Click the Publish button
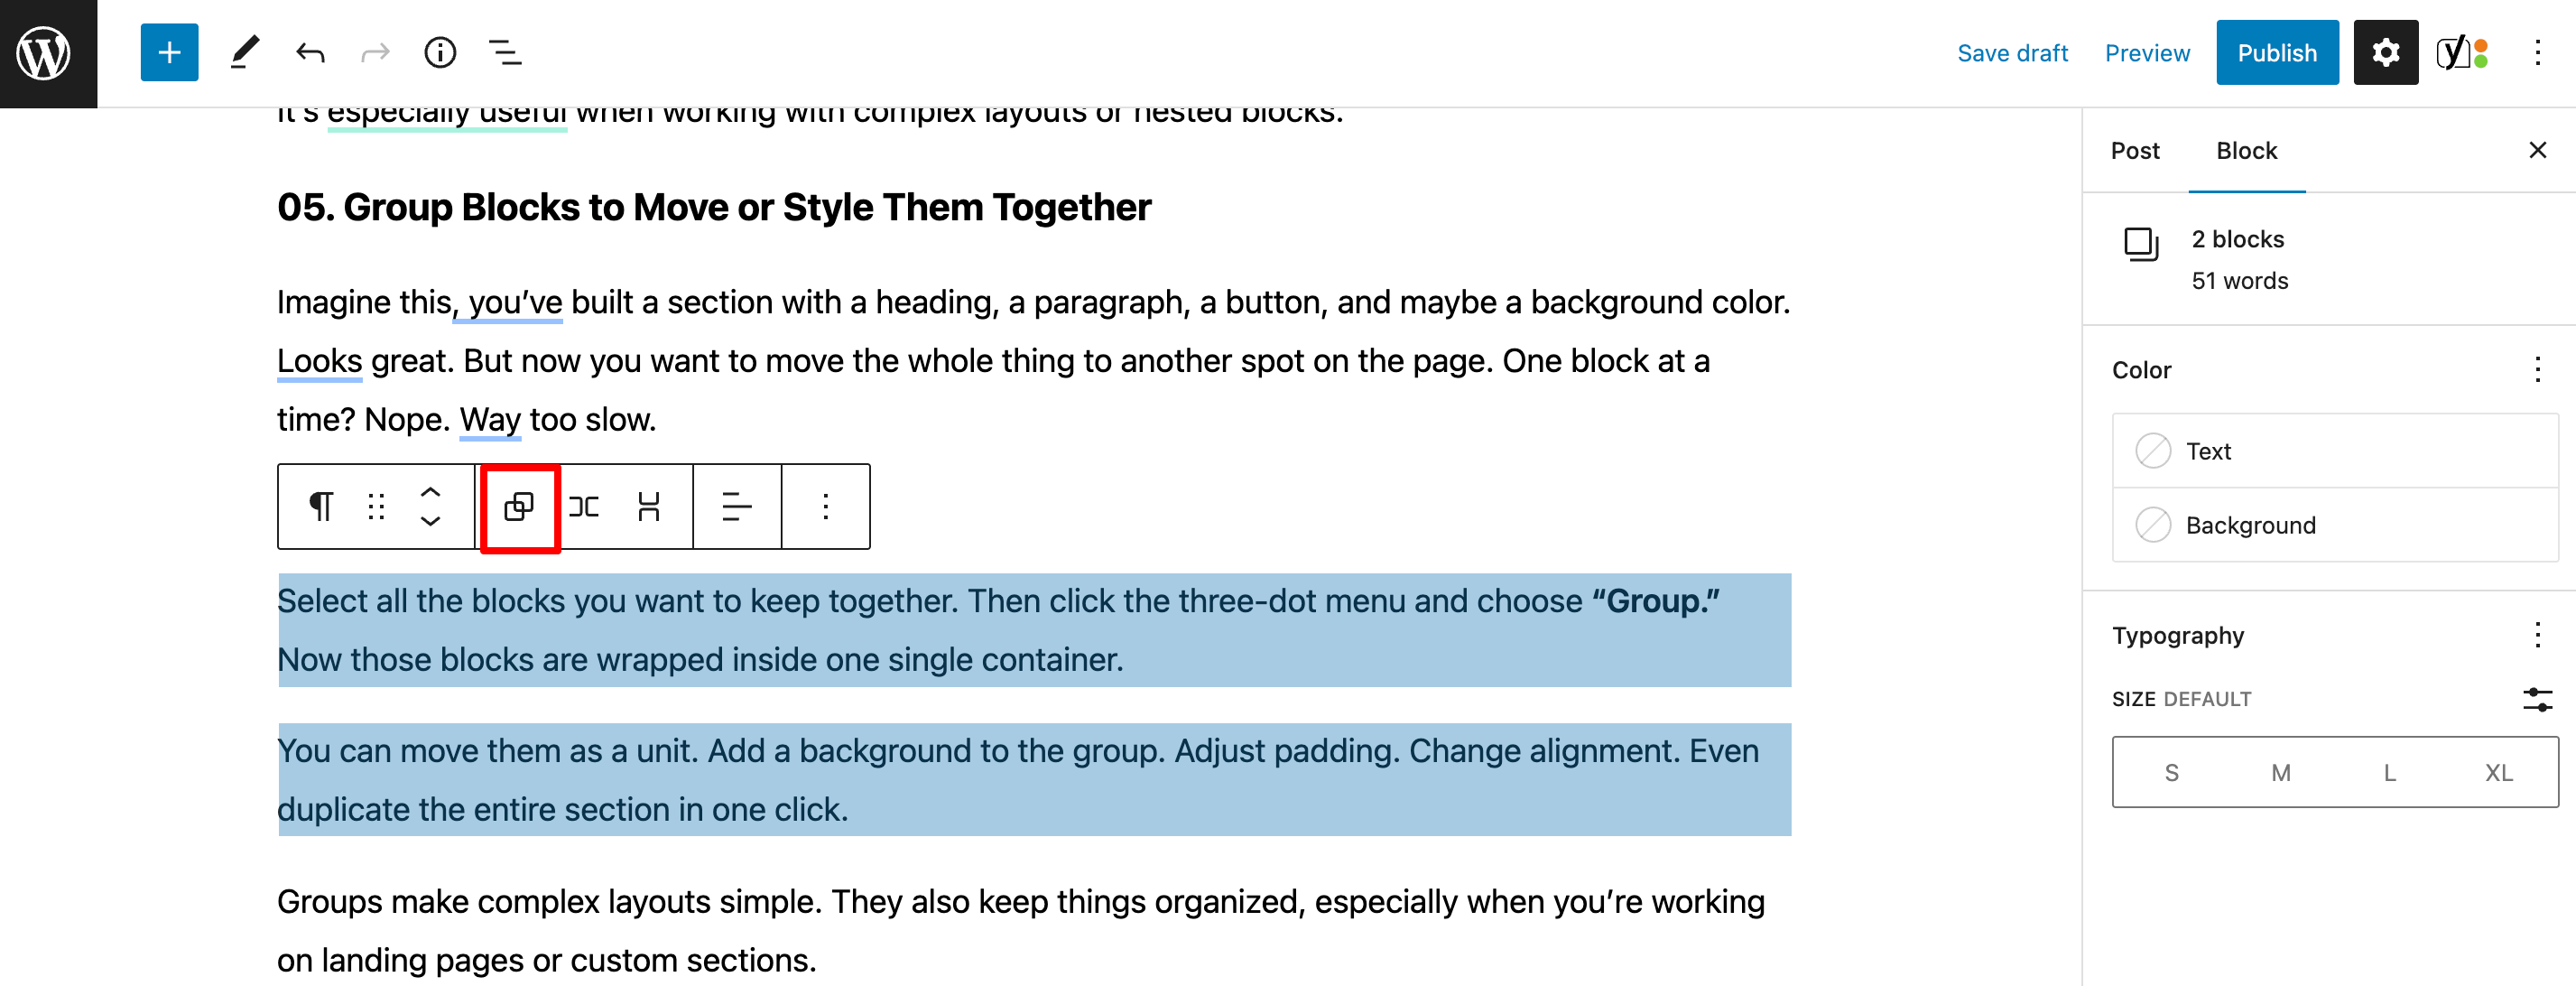Image resolution: width=2576 pixels, height=986 pixels. 2277,53
